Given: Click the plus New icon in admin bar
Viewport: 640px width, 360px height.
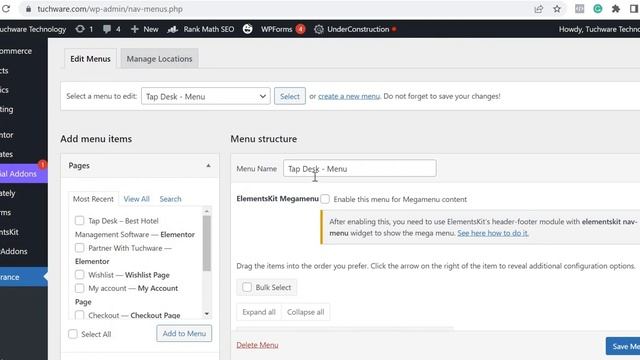Looking at the screenshot, I should coord(135,29).
